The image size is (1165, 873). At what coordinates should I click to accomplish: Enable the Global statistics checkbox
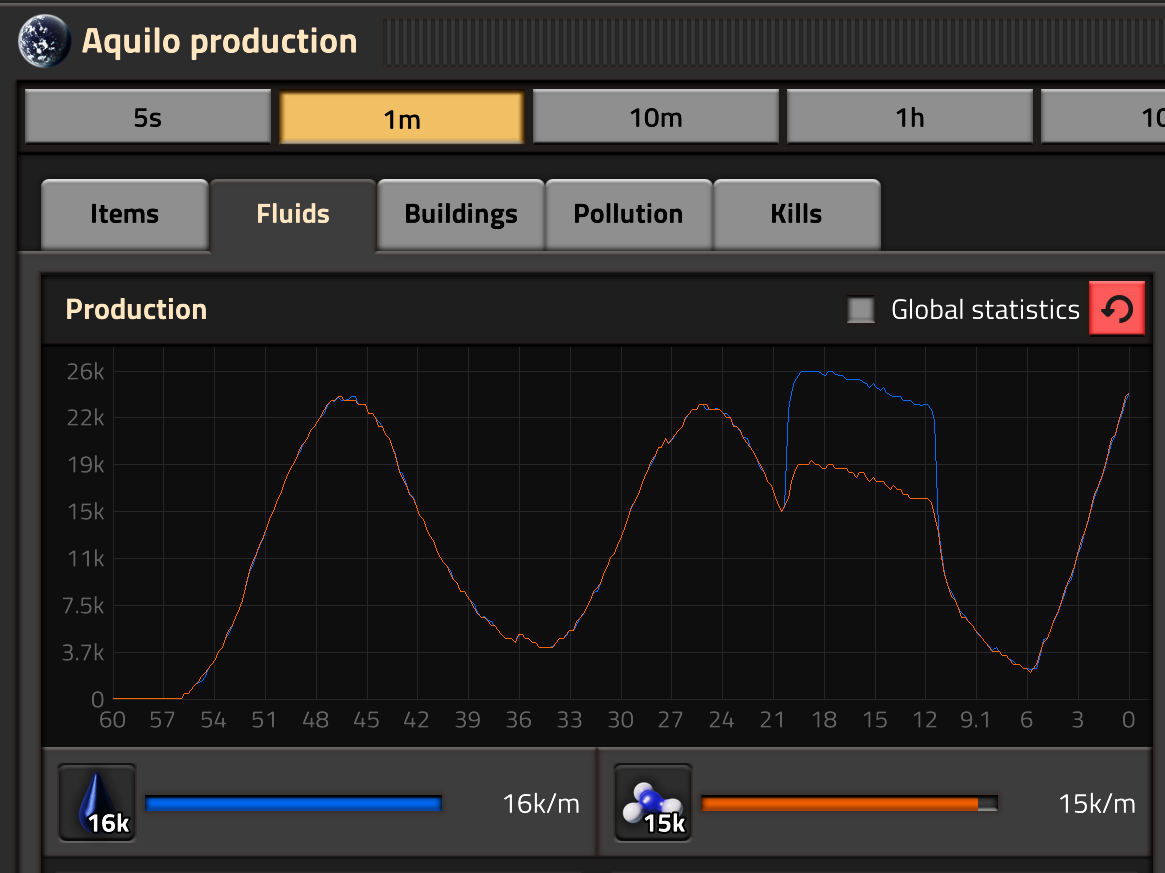(x=861, y=309)
